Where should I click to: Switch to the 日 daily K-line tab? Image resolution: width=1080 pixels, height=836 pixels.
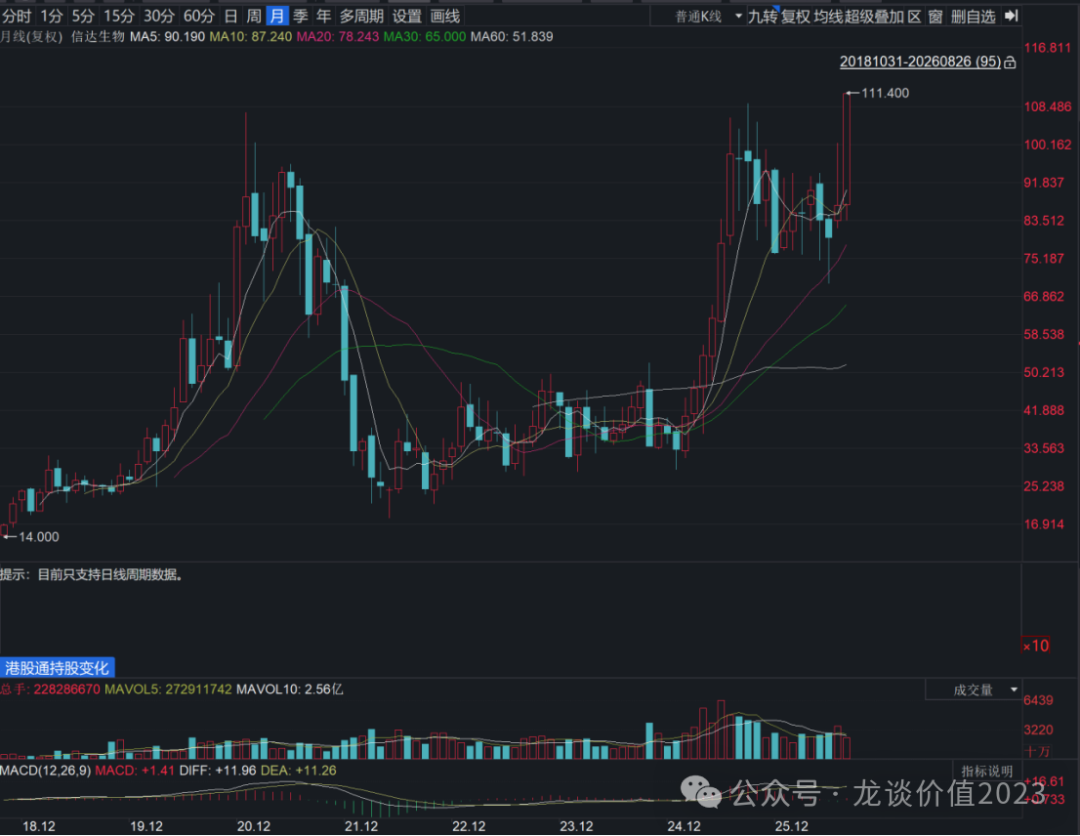[x=231, y=16]
